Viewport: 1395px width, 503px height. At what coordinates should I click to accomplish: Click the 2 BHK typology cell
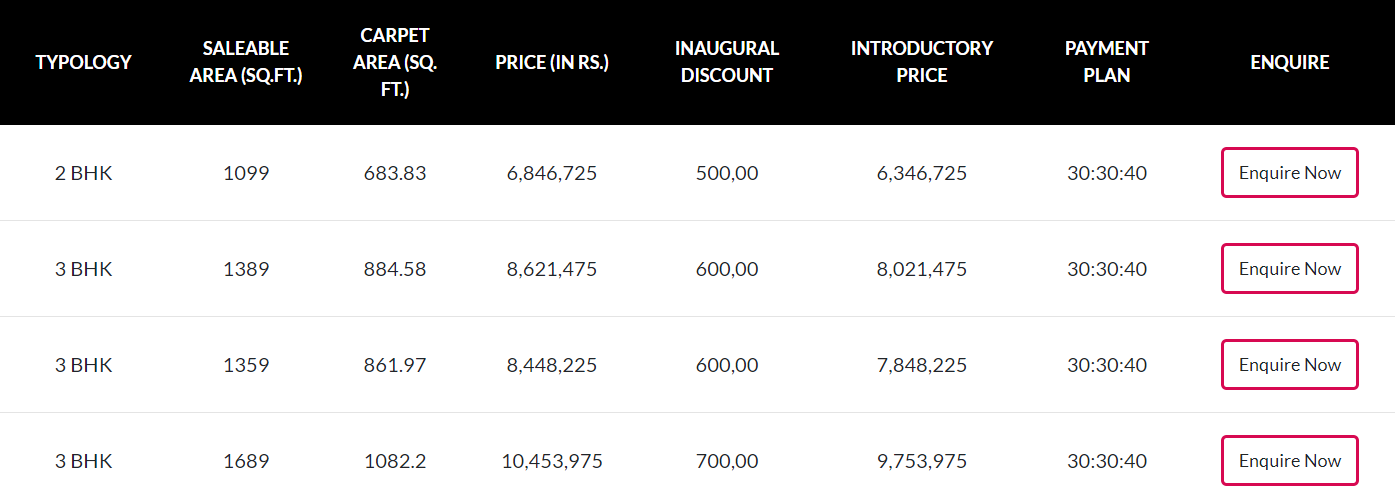click(x=84, y=173)
